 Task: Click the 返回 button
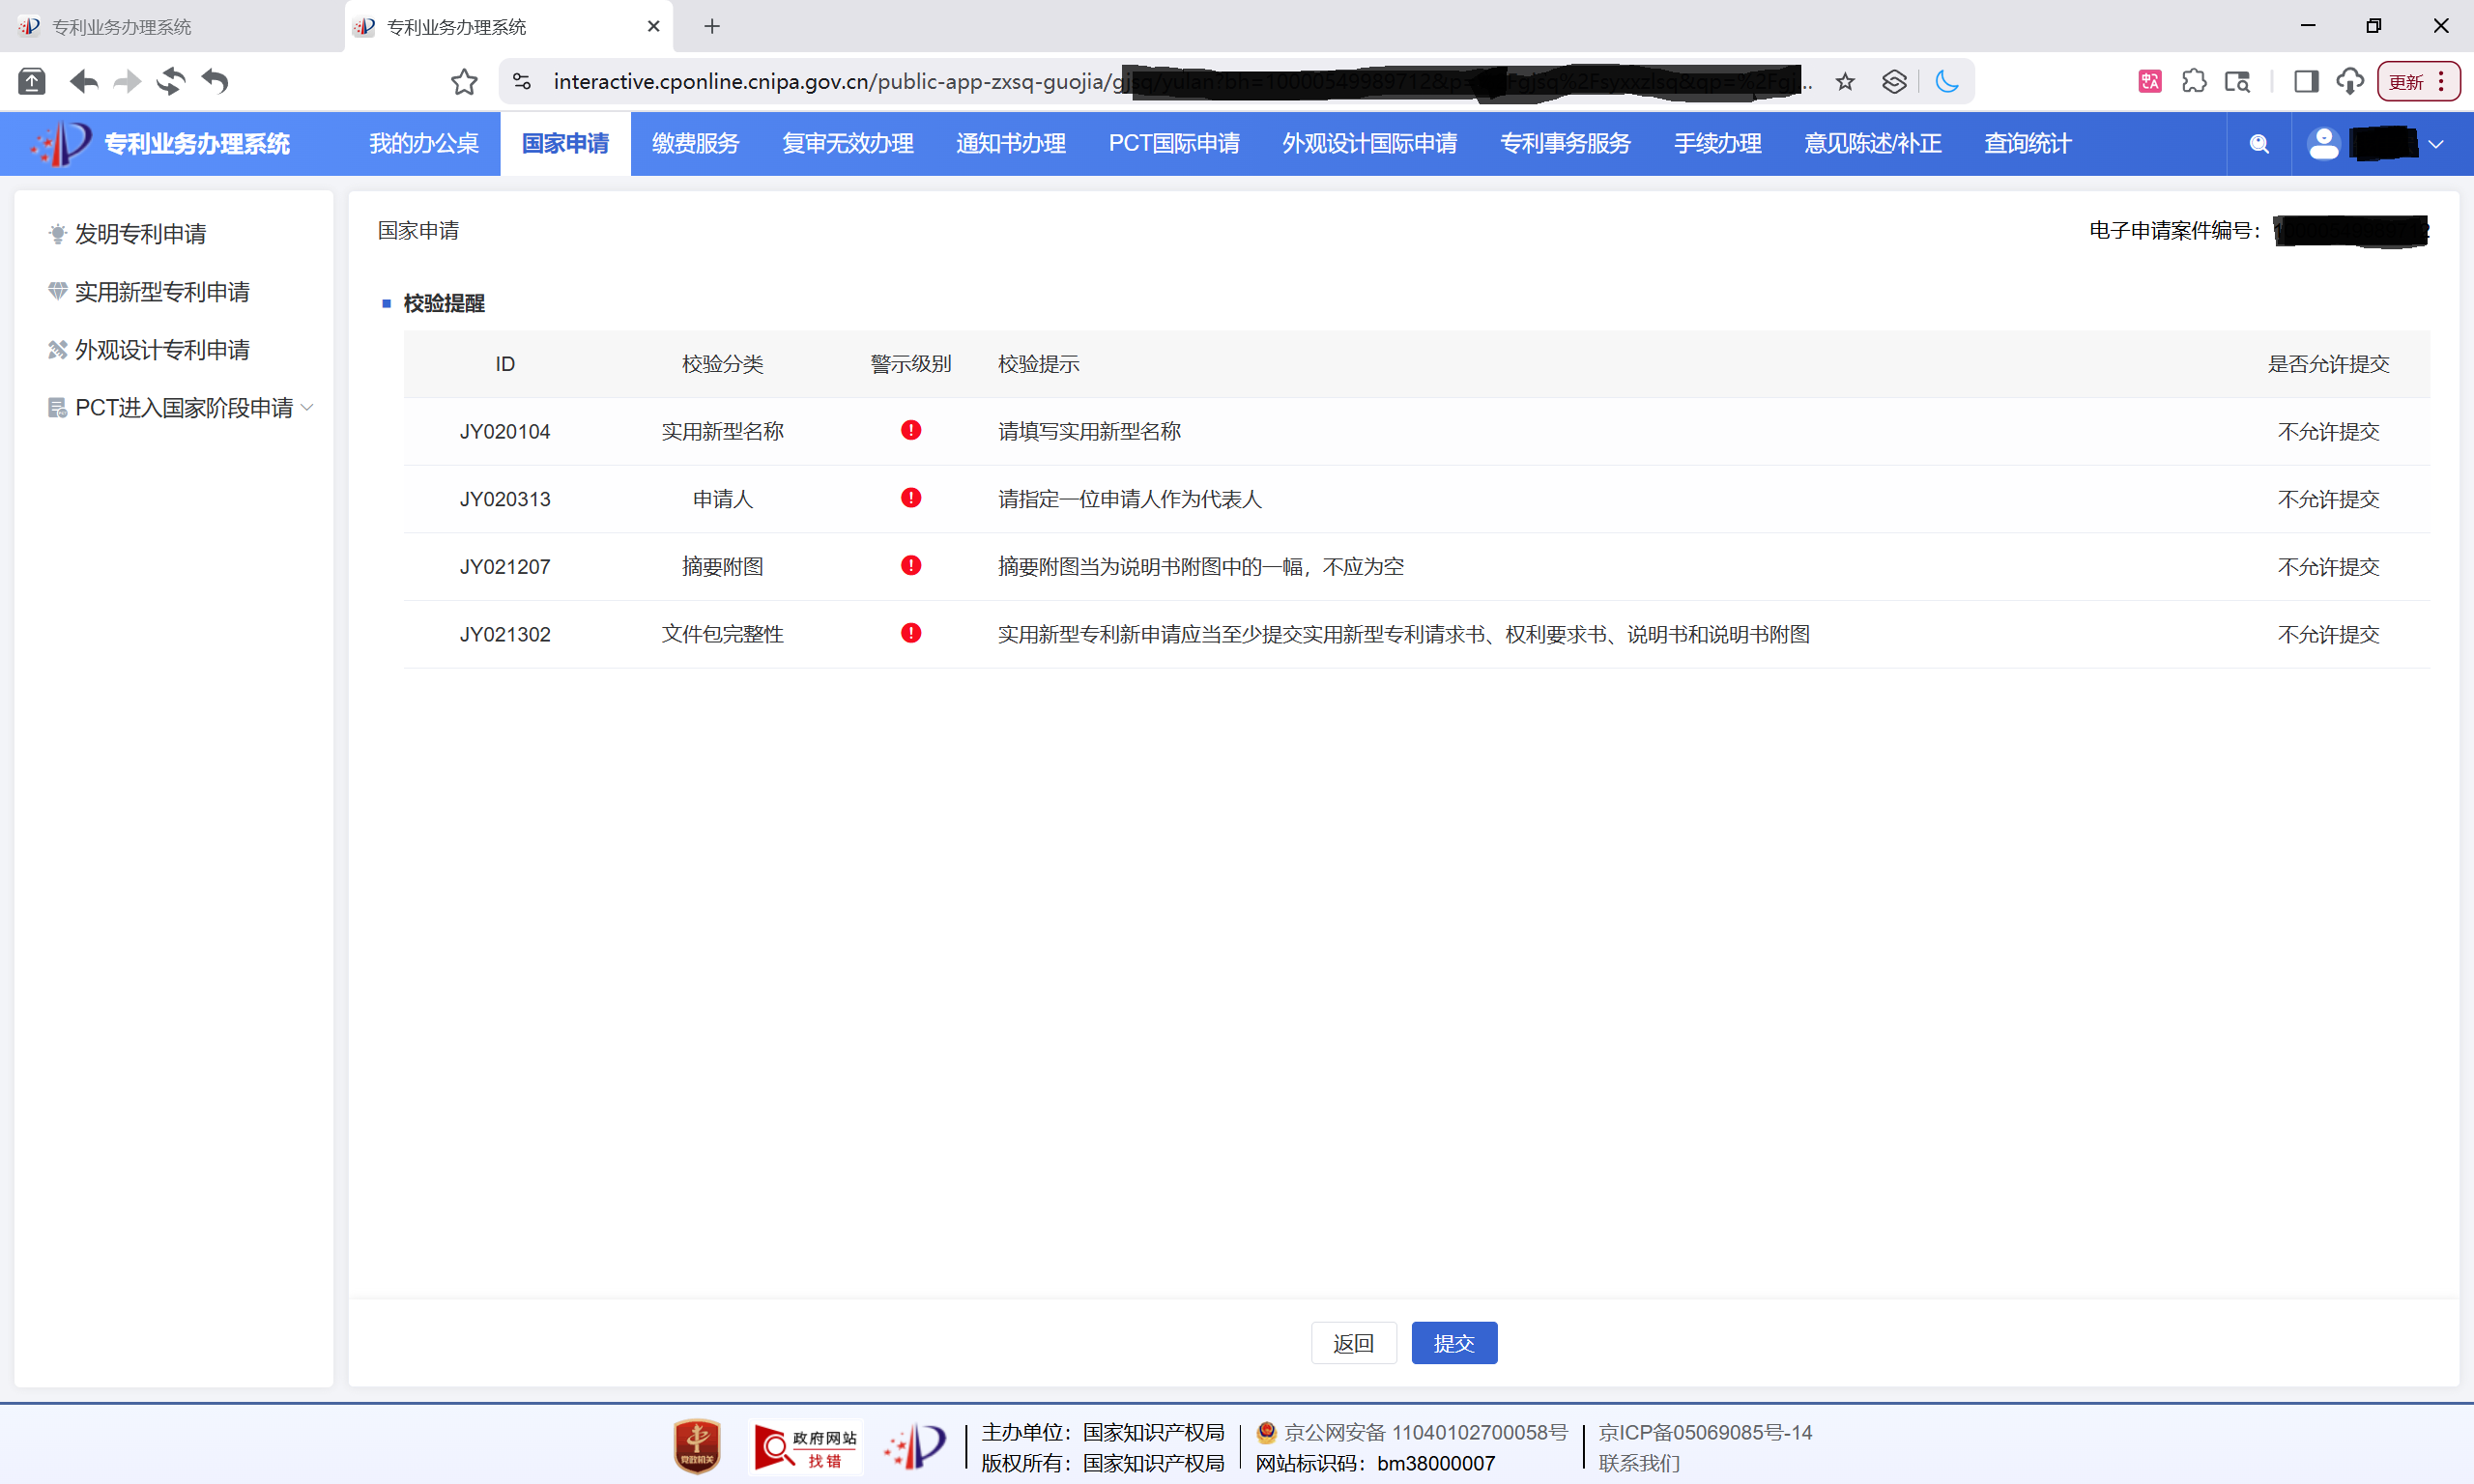pos(1353,1343)
